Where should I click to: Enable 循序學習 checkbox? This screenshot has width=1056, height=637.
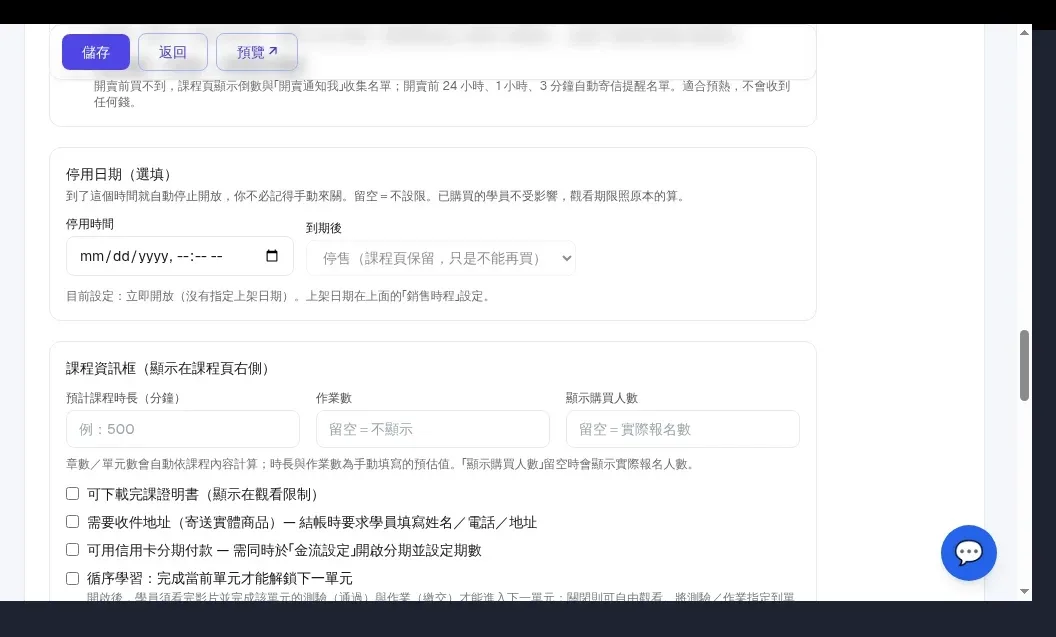click(73, 578)
